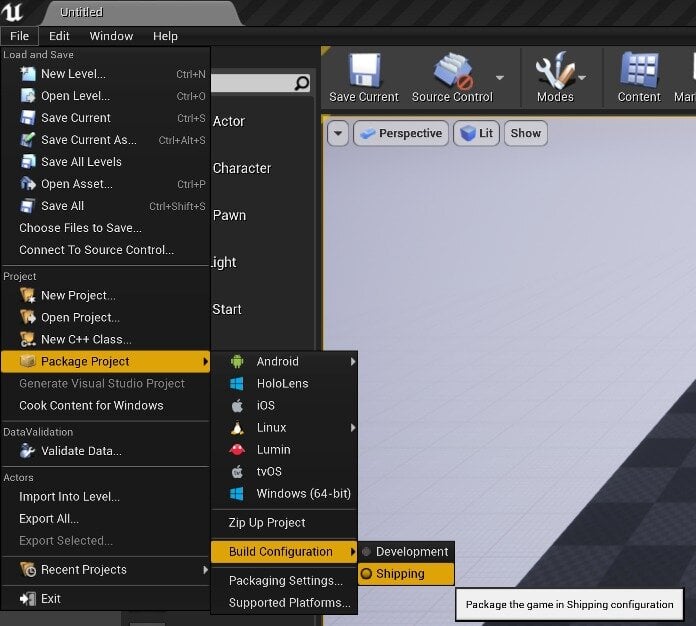Open the Help menu
696x626 pixels.
click(x=165, y=36)
